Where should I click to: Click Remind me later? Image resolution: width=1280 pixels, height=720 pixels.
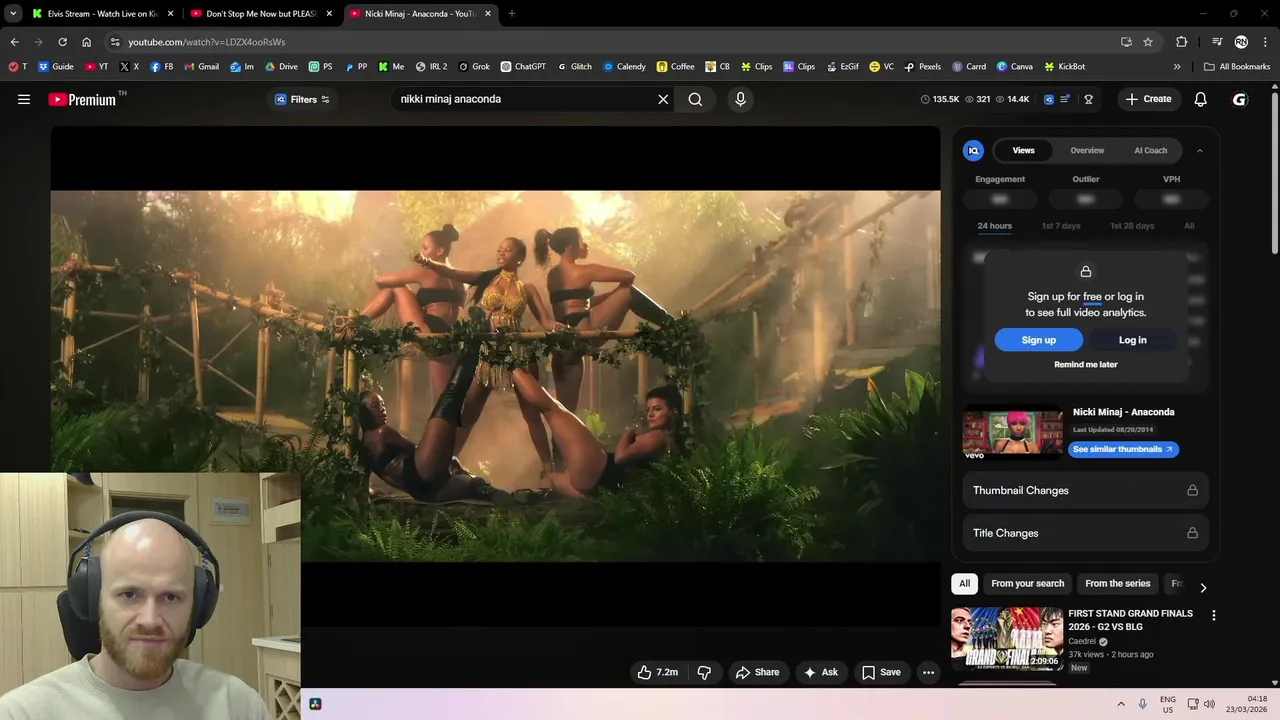1085,365
